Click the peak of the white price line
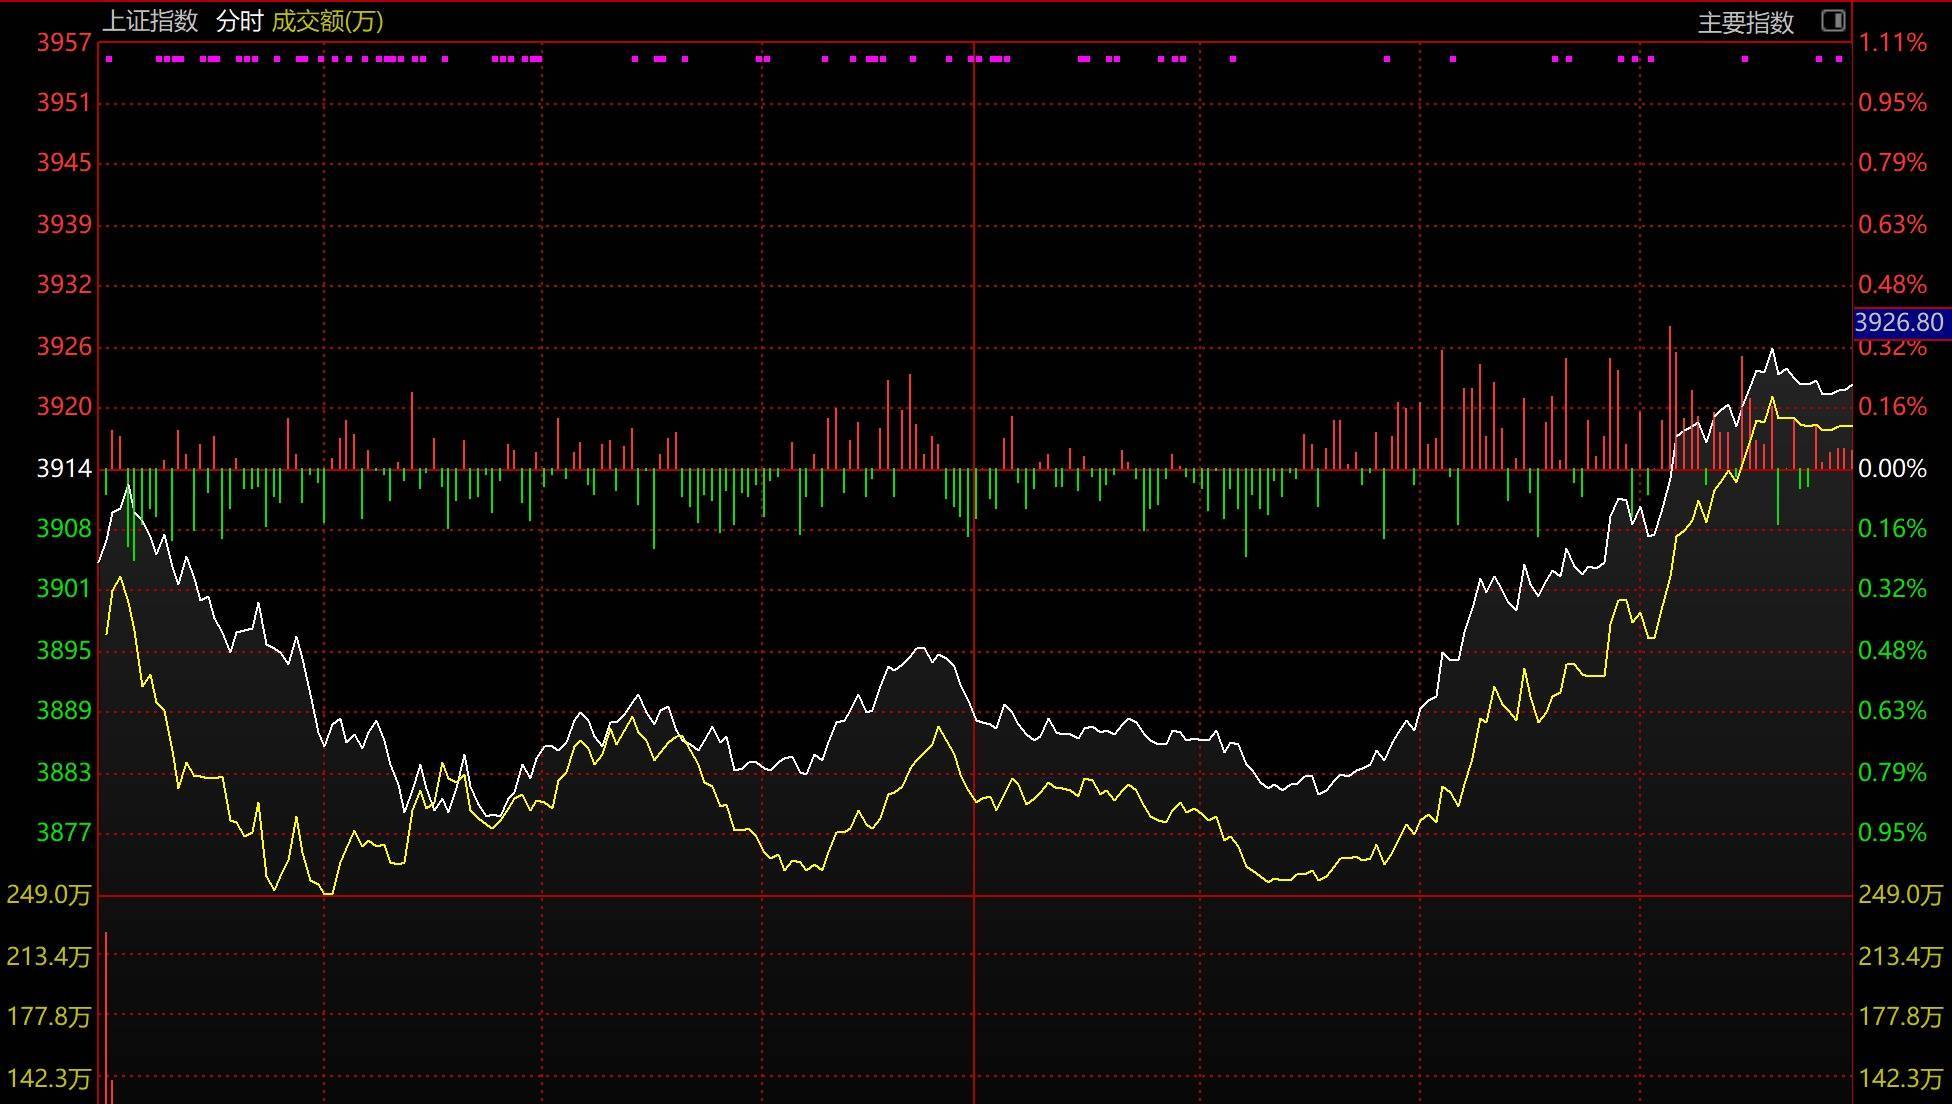 pyautogui.click(x=1772, y=349)
